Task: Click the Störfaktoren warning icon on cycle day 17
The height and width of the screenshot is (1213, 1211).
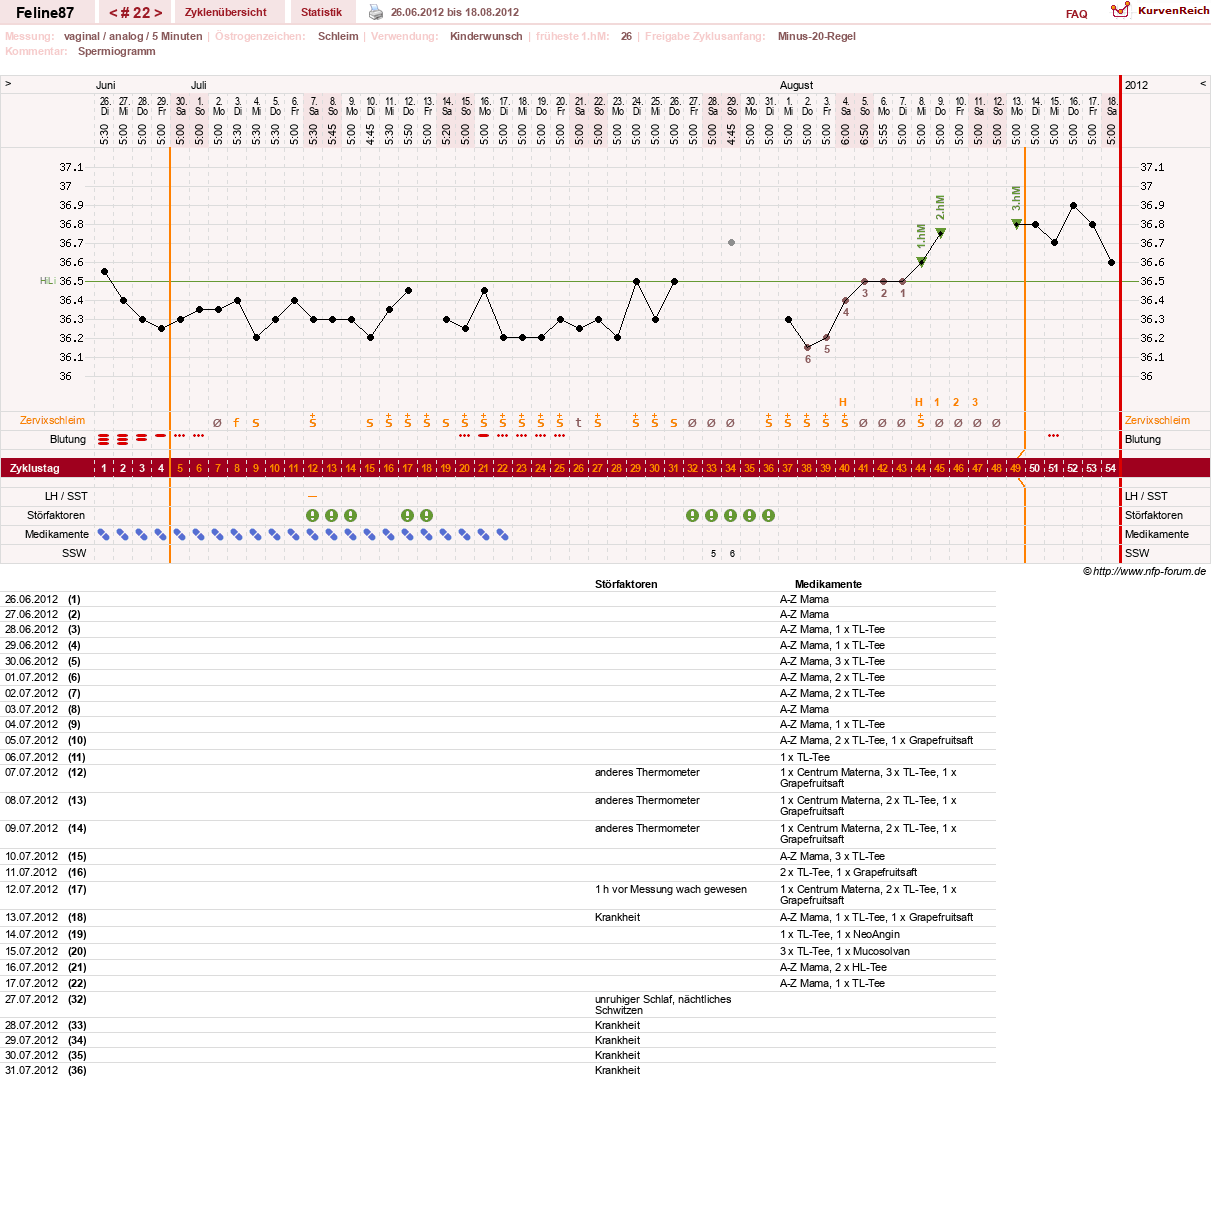Action: point(408,516)
